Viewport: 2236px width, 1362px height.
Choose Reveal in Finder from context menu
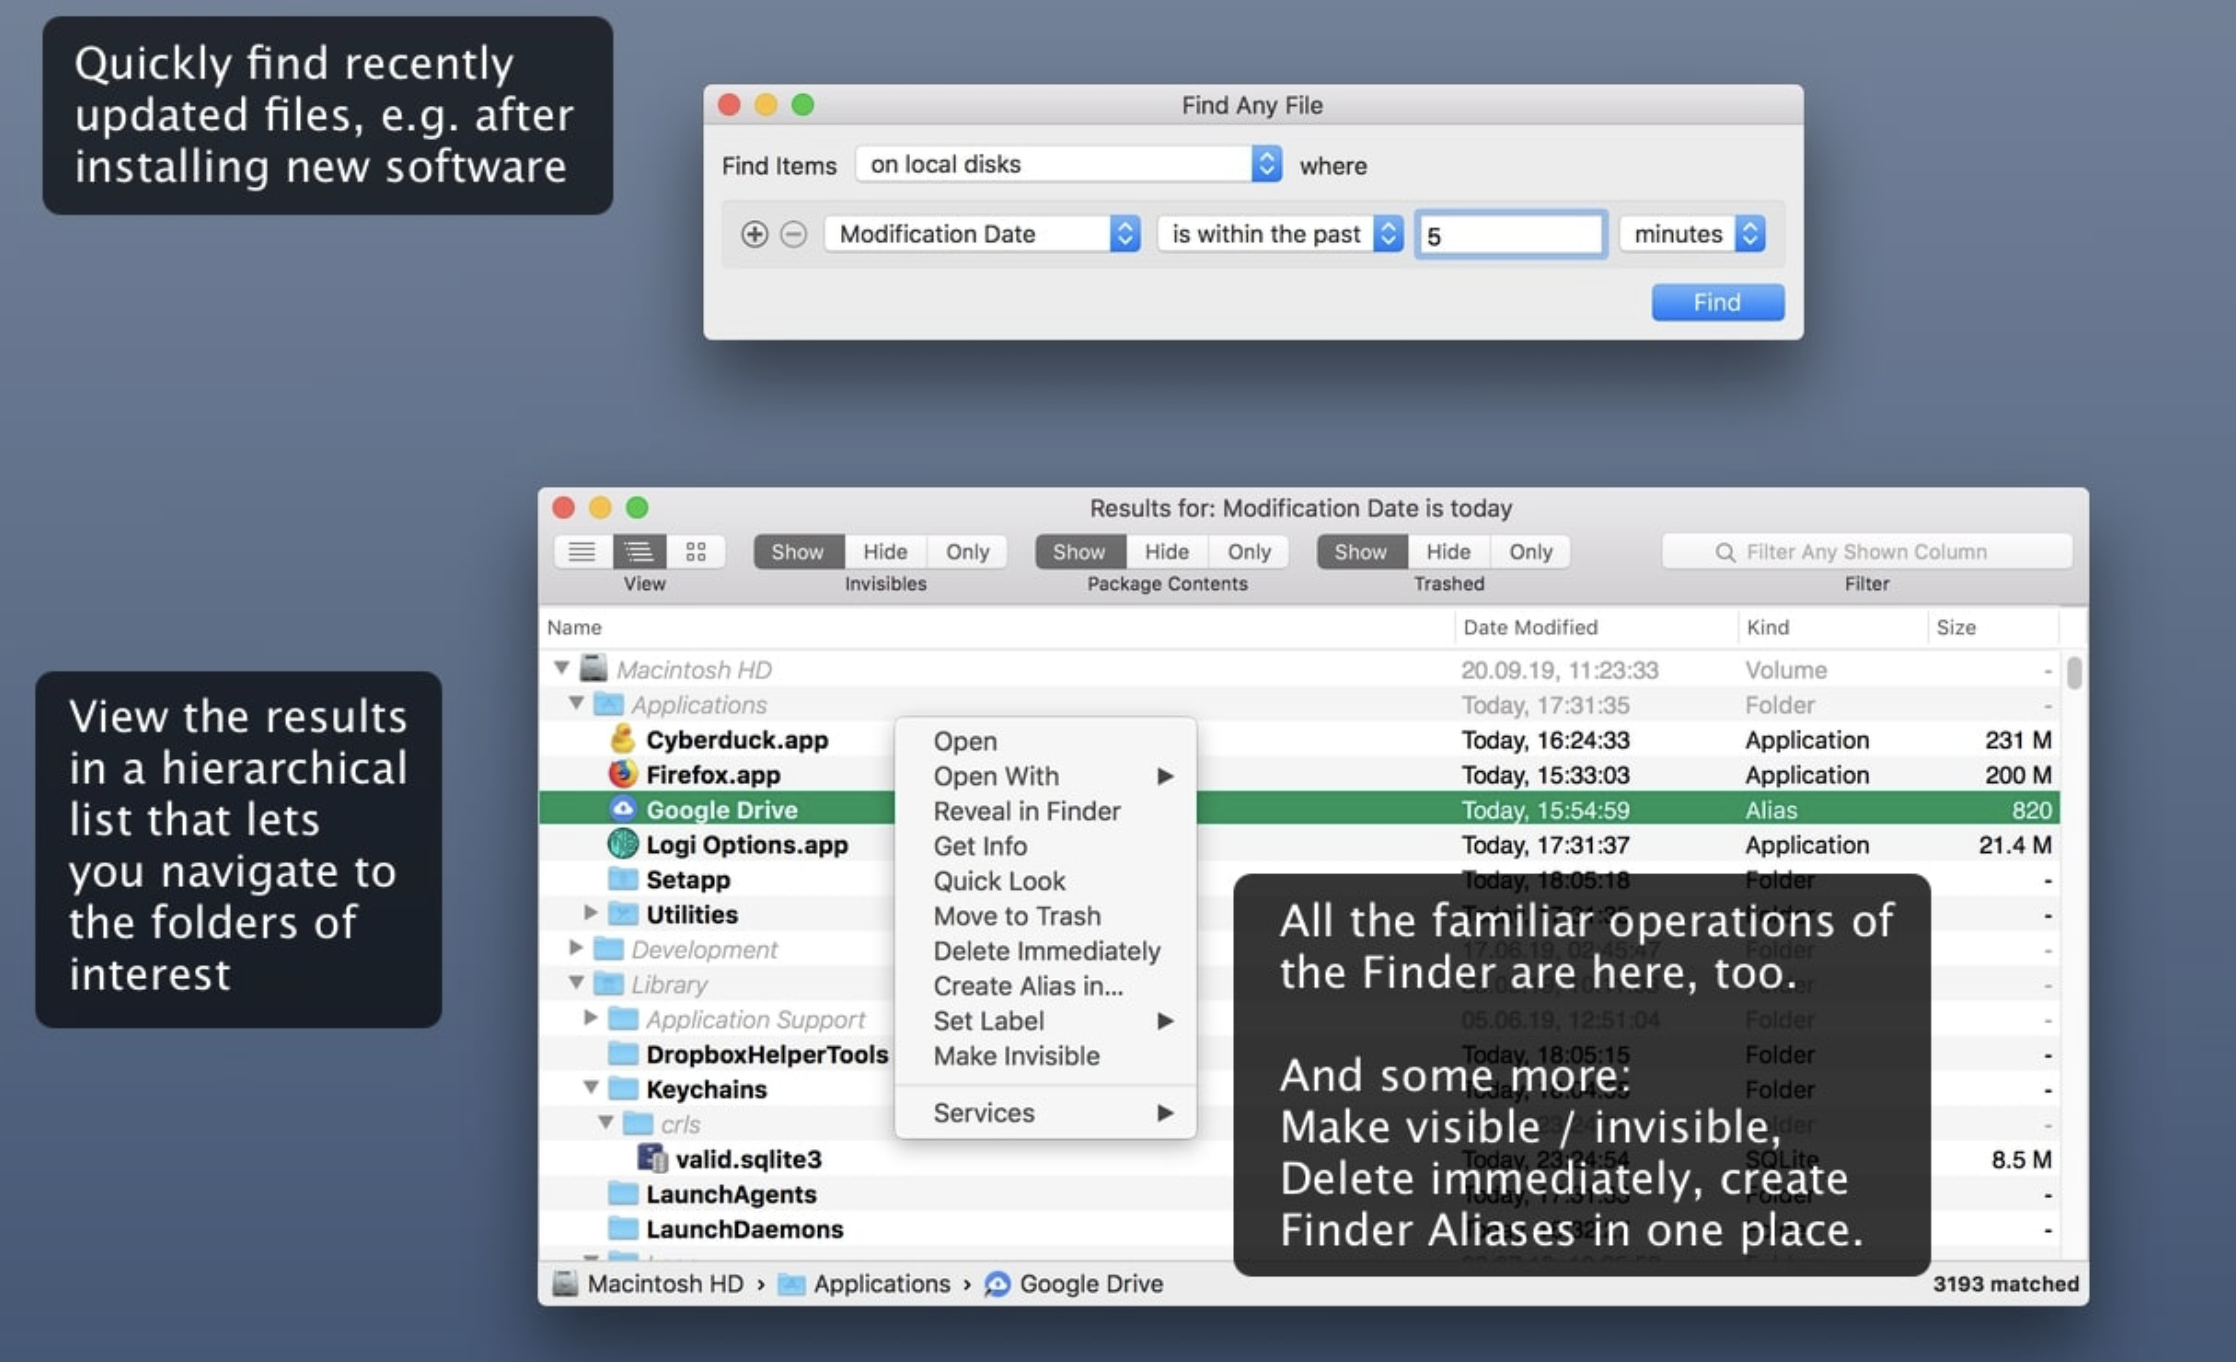pos(1026,811)
